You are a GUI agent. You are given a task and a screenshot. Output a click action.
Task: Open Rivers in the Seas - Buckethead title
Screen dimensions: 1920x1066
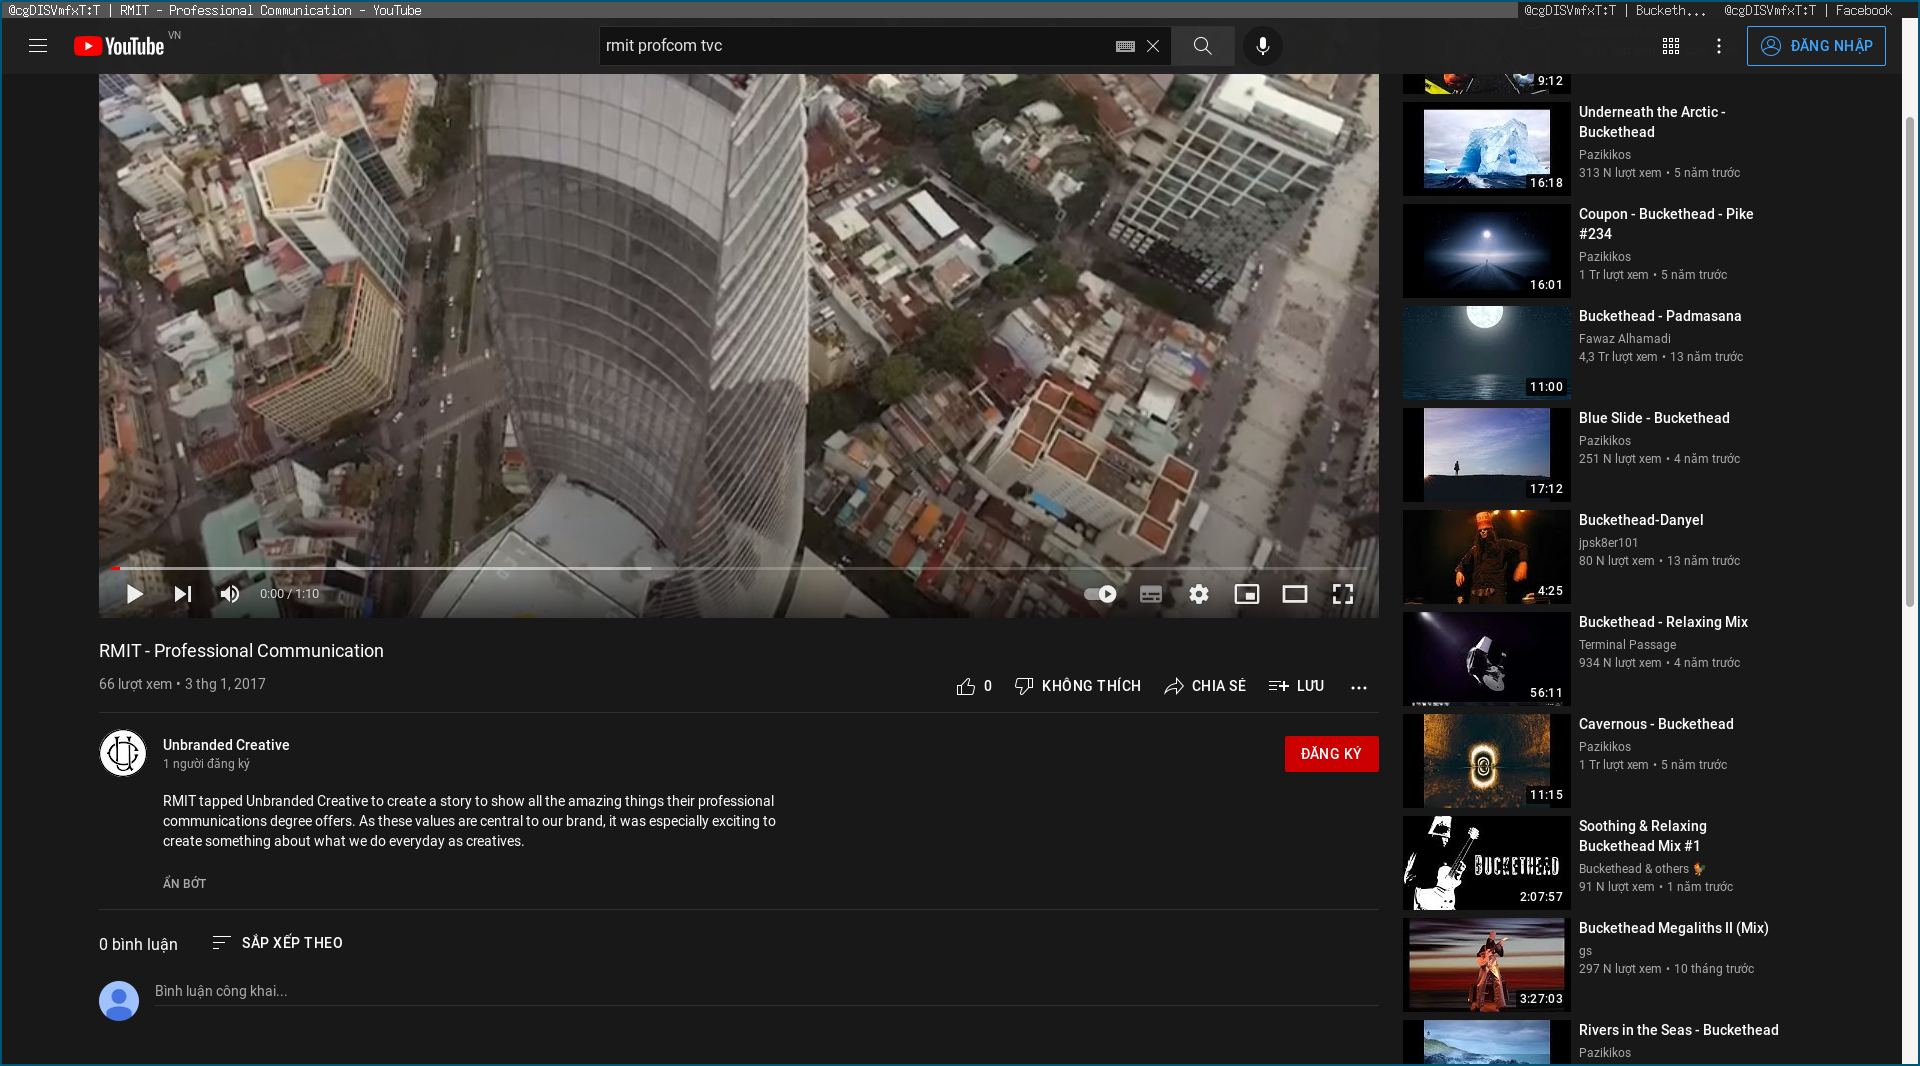point(1679,1030)
